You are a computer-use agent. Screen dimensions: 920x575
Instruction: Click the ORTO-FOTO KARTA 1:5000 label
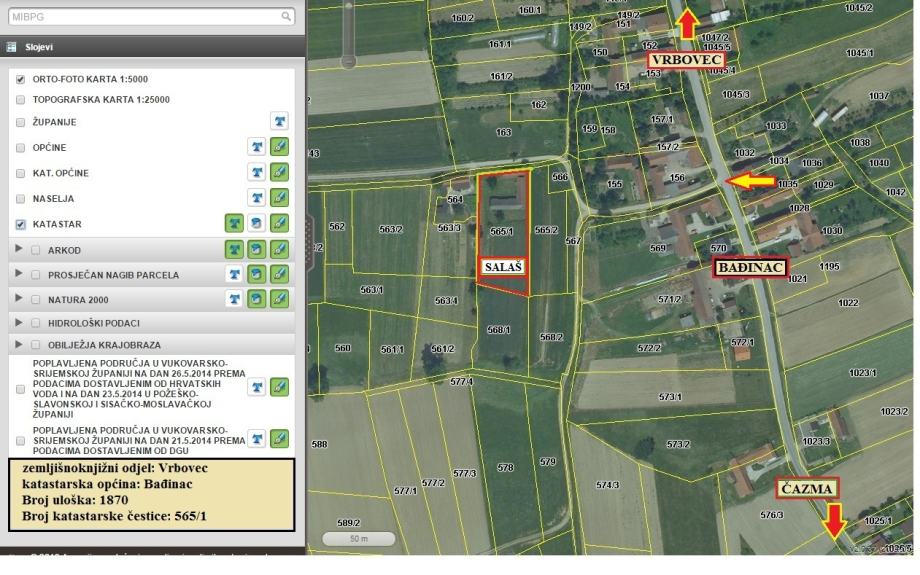tap(90, 79)
